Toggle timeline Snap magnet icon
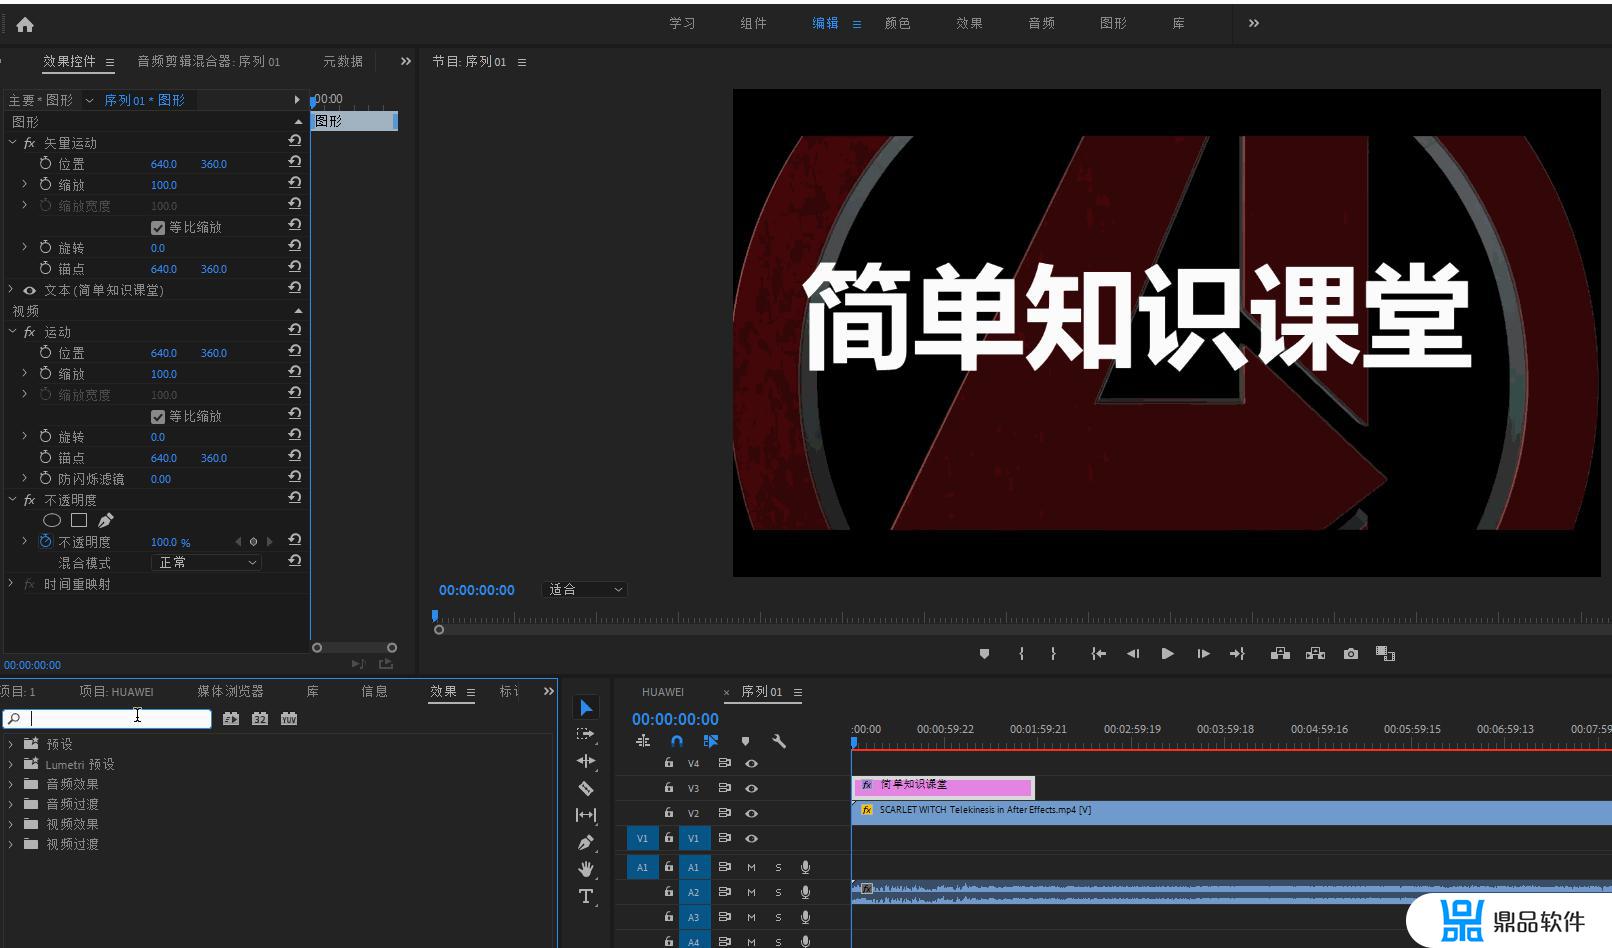This screenshot has height=948, width=1612. tap(677, 741)
